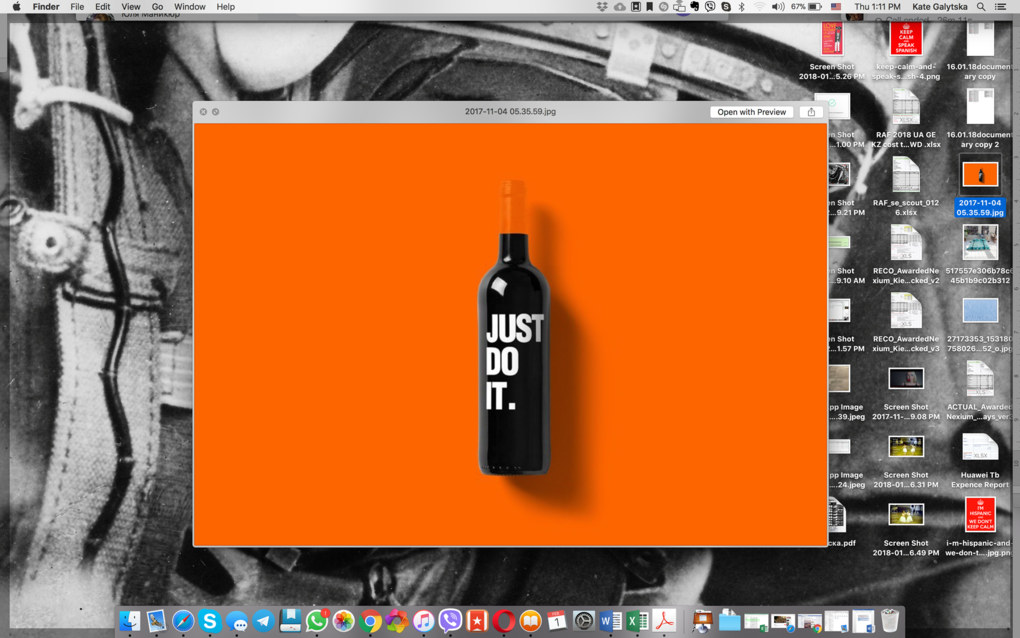1020x638 pixels.
Task: Open the File menu
Action: coord(77,7)
